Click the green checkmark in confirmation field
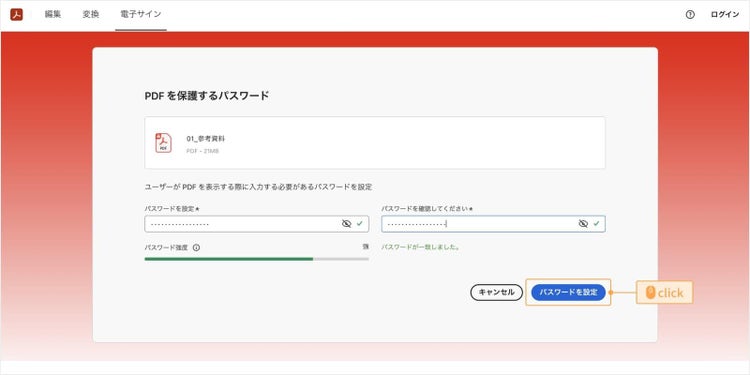The height and width of the screenshot is (375, 750). (x=596, y=223)
